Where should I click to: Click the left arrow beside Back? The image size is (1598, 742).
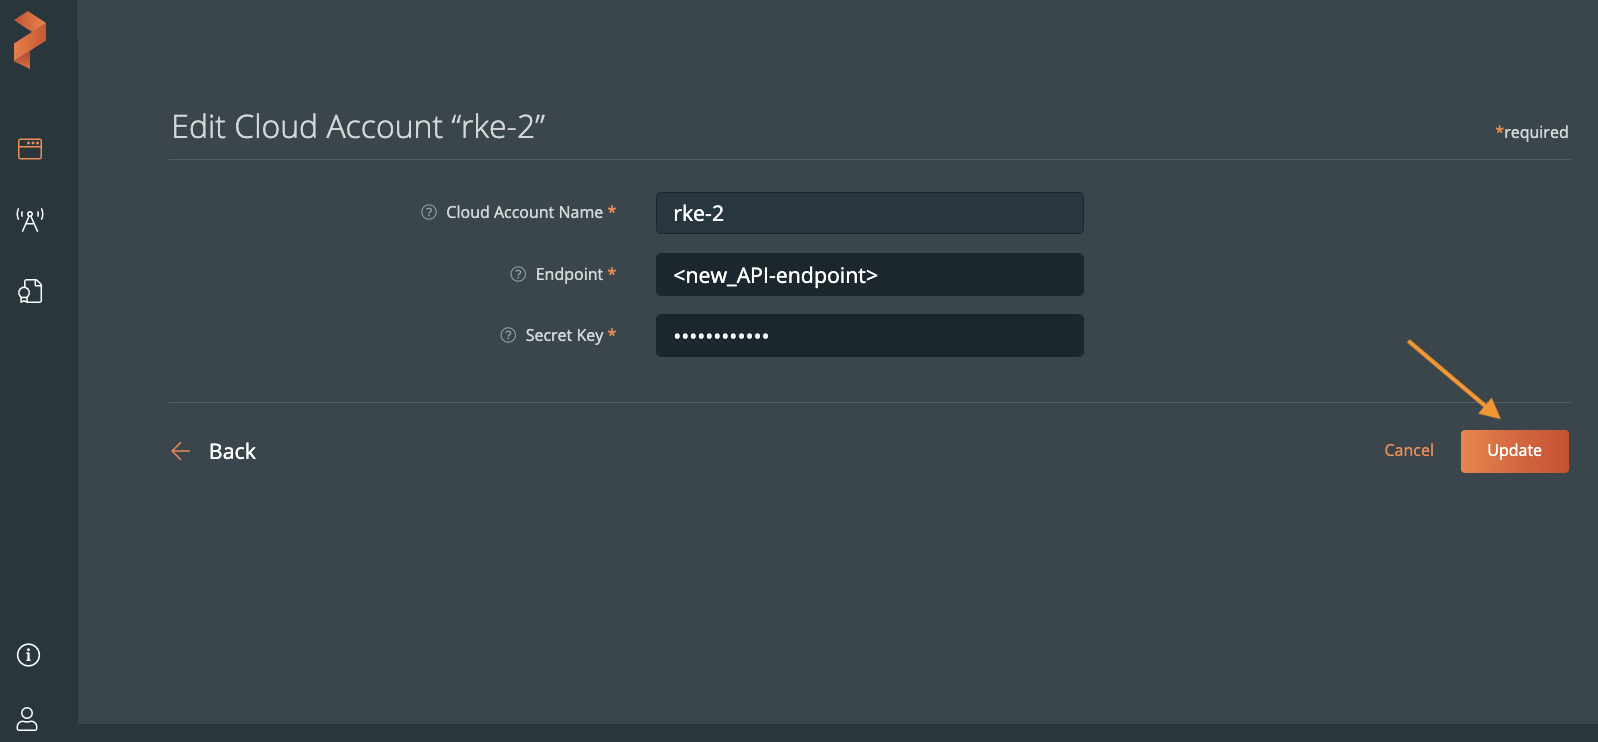tap(181, 451)
